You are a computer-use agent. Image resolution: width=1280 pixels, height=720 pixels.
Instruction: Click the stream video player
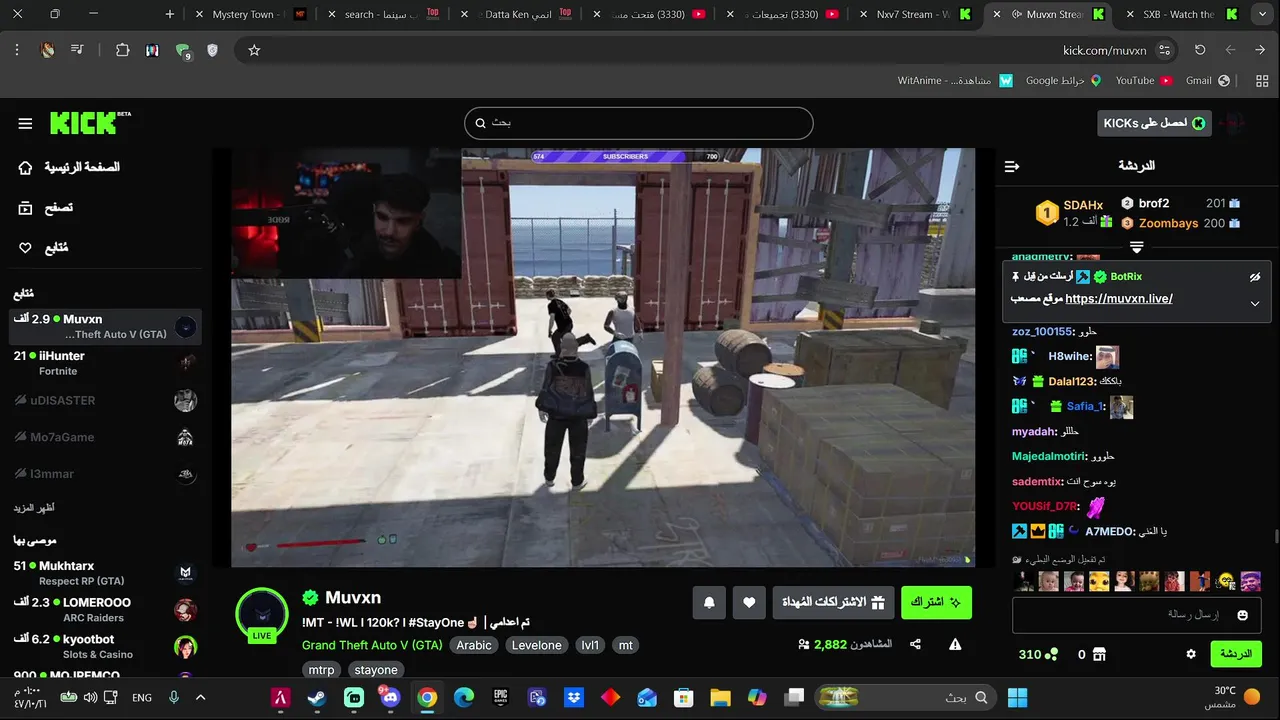tap(603, 357)
